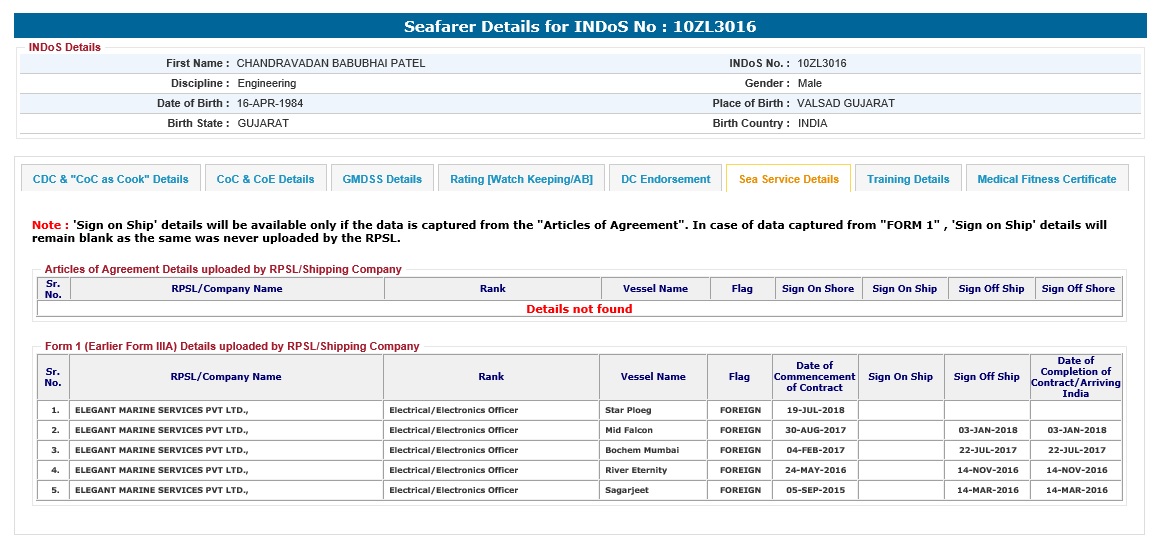The height and width of the screenshot is (556, 1160).
Task: Open the DC Endorsement tab
Action: [665, 179]
